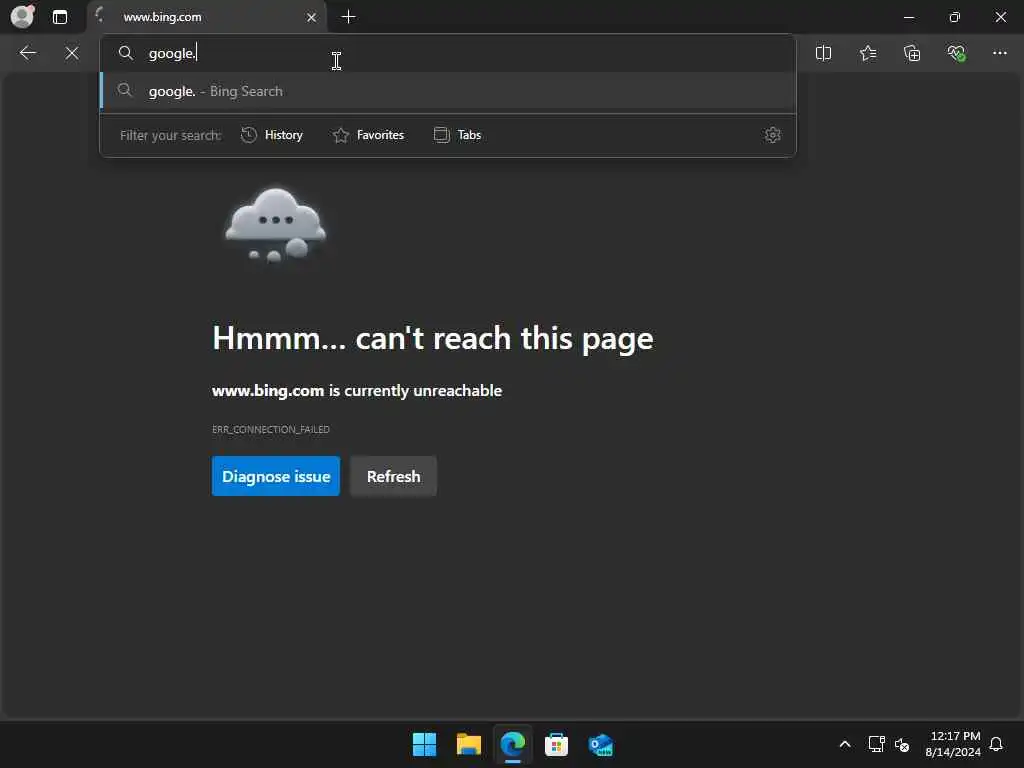
Task: Open network status tray icon
Action: (x=876, y=744)
